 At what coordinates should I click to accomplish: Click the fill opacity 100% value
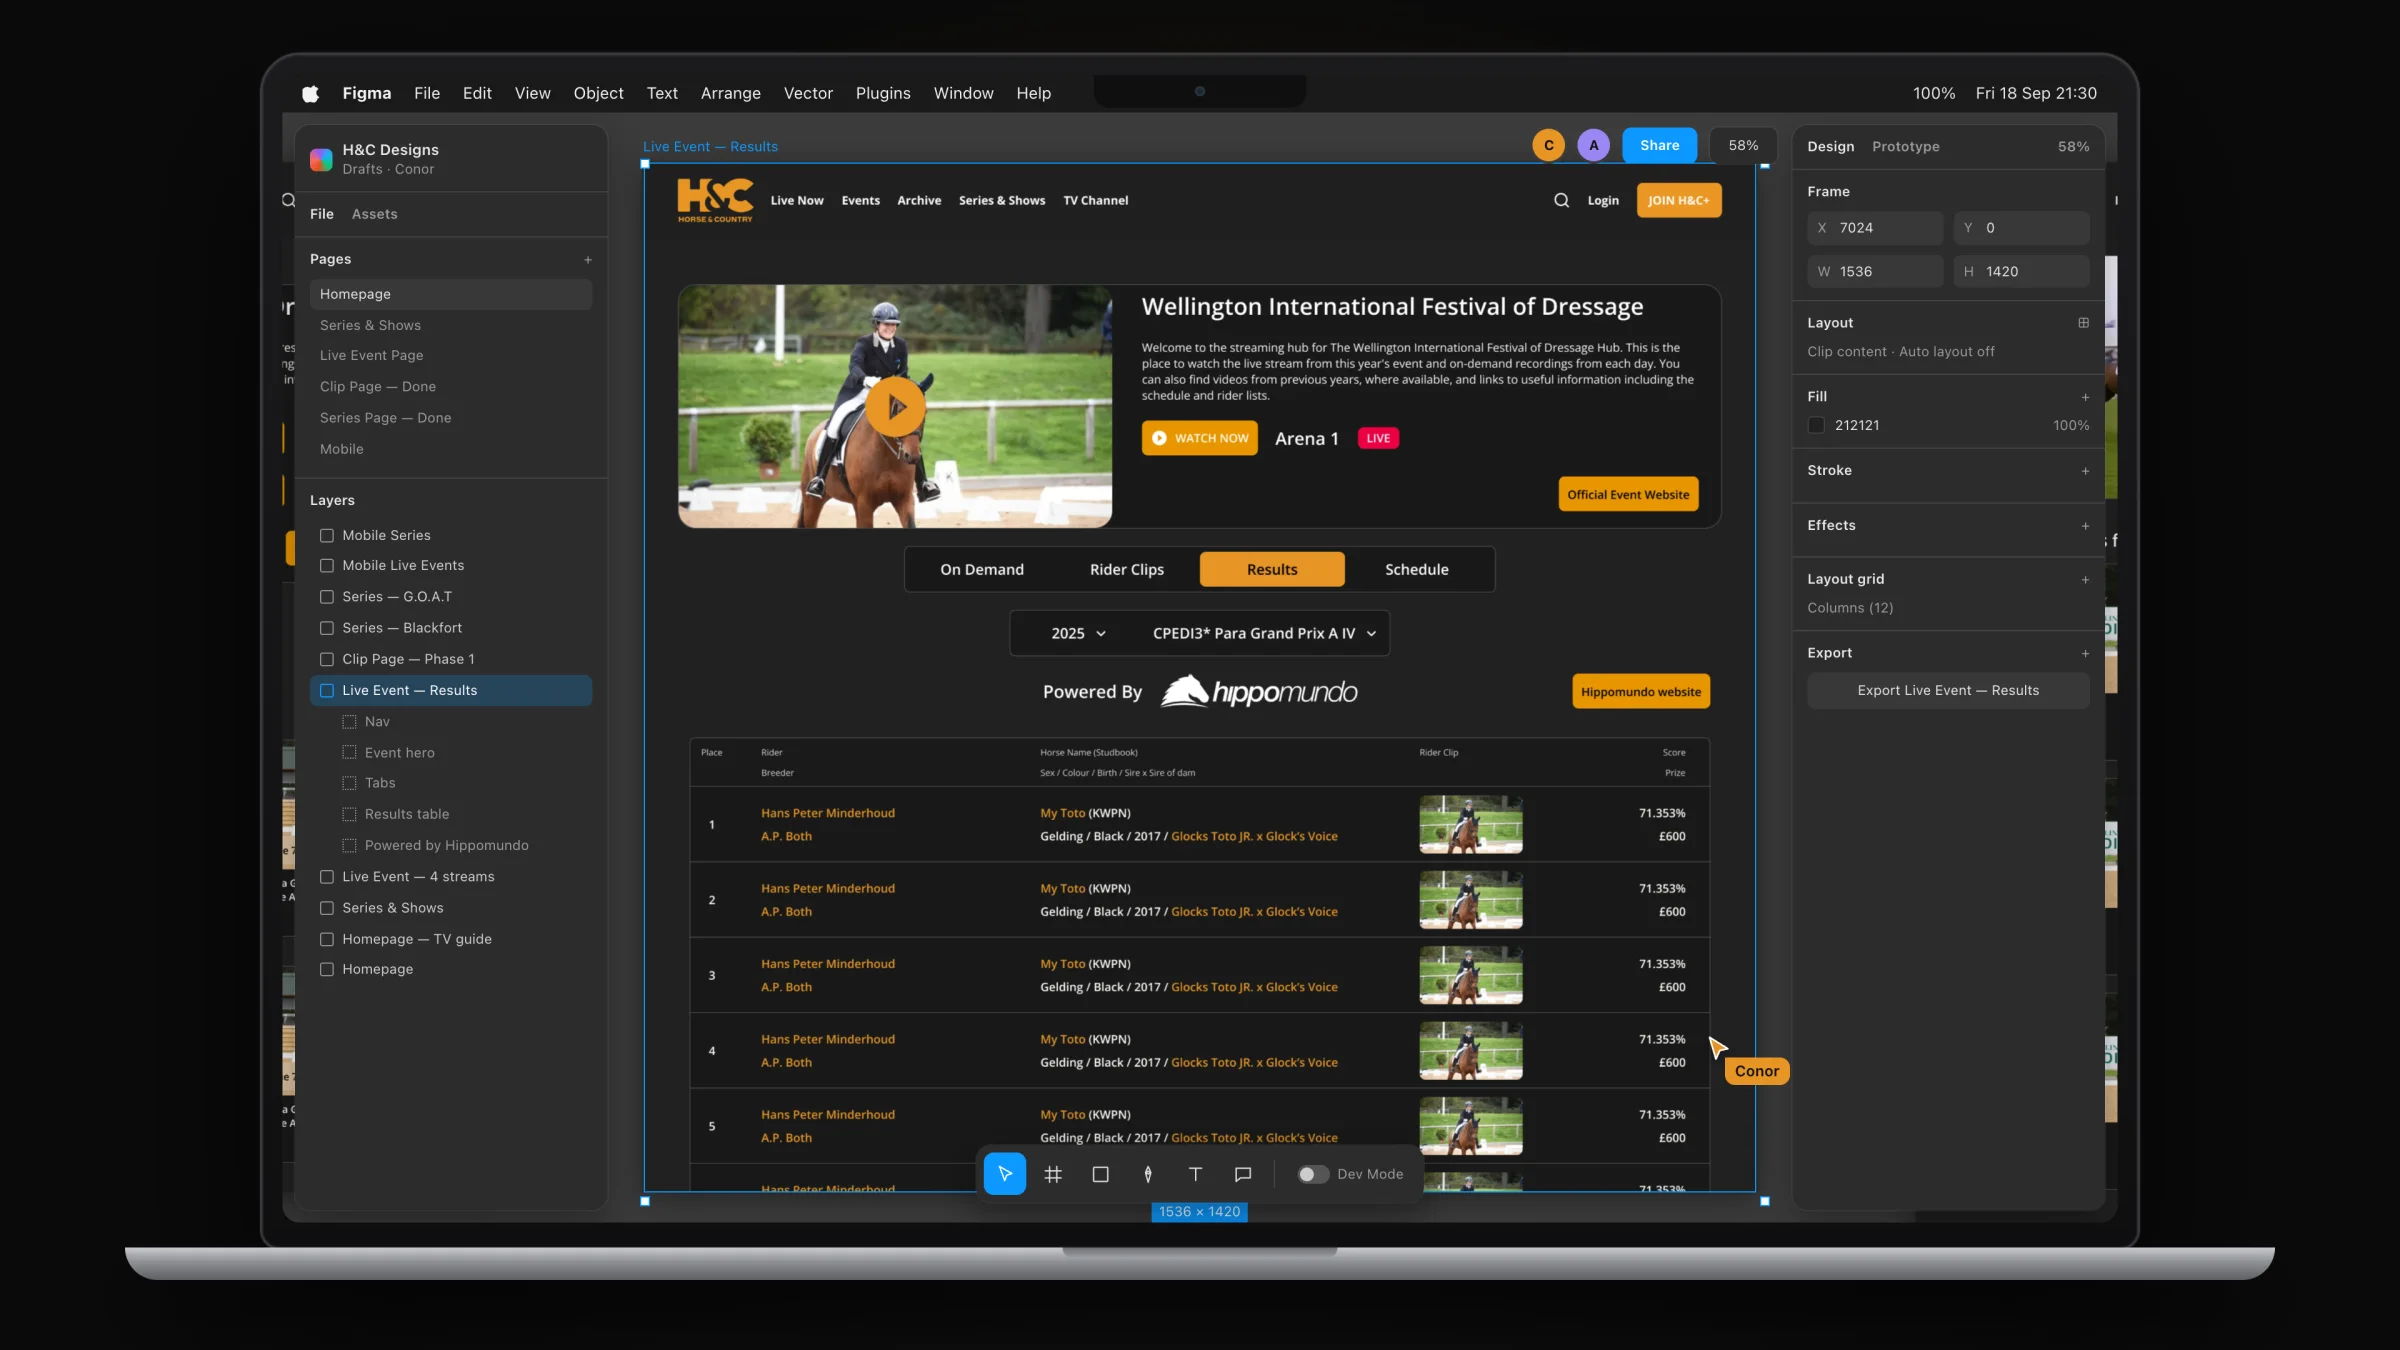(x=2071, y=425)
